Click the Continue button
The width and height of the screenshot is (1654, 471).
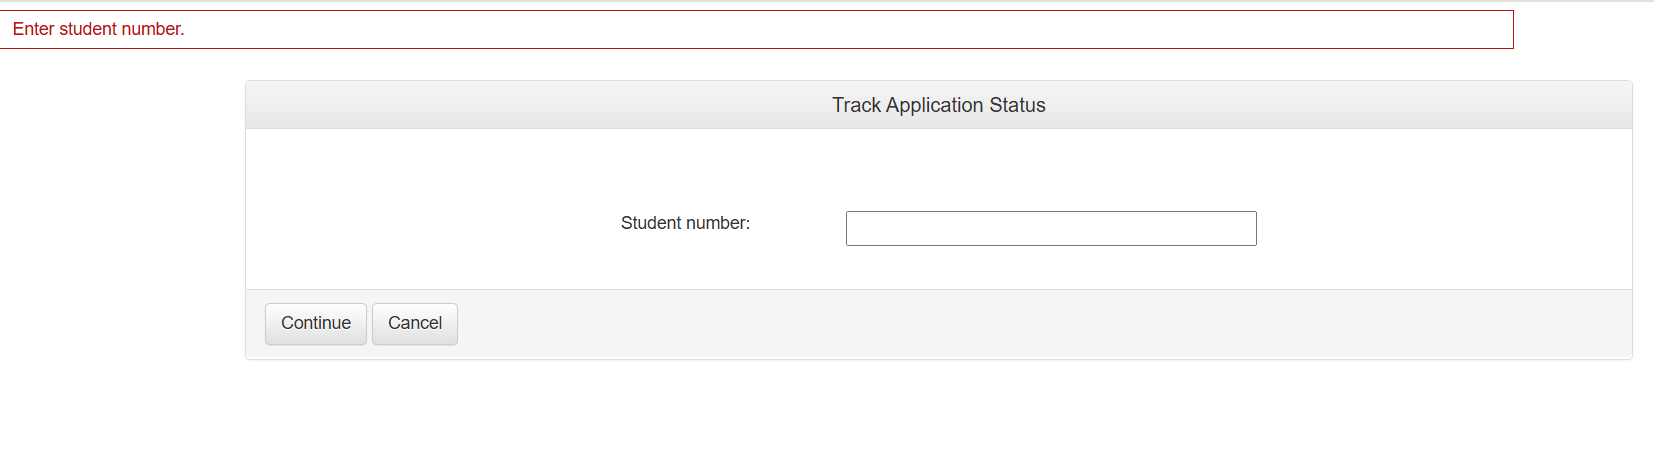(315, 324)
